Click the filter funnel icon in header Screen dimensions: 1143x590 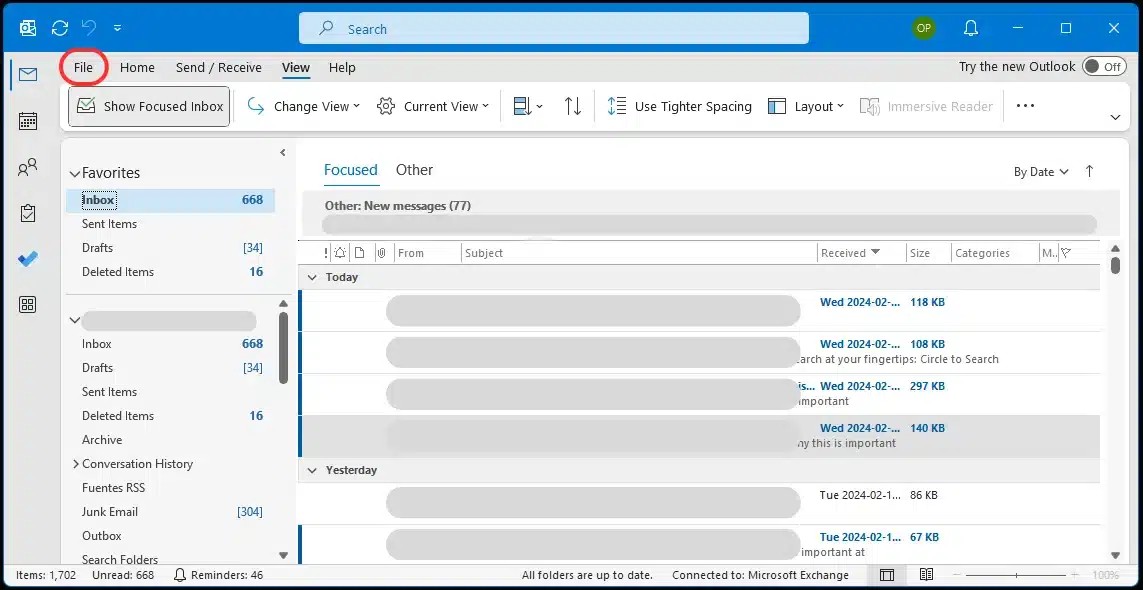(x=1066, y=253)
